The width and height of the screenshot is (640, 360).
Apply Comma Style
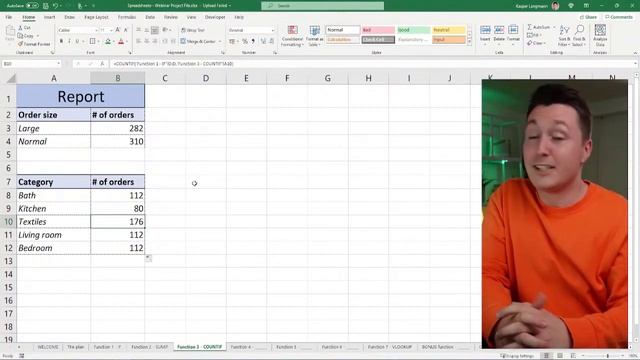coord(253,41)
